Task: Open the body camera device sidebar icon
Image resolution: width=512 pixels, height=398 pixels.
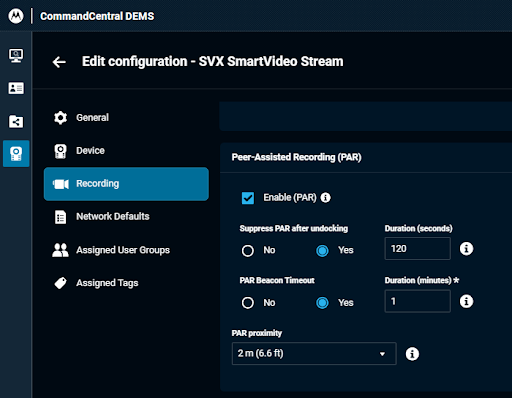Action: point(16,153)
